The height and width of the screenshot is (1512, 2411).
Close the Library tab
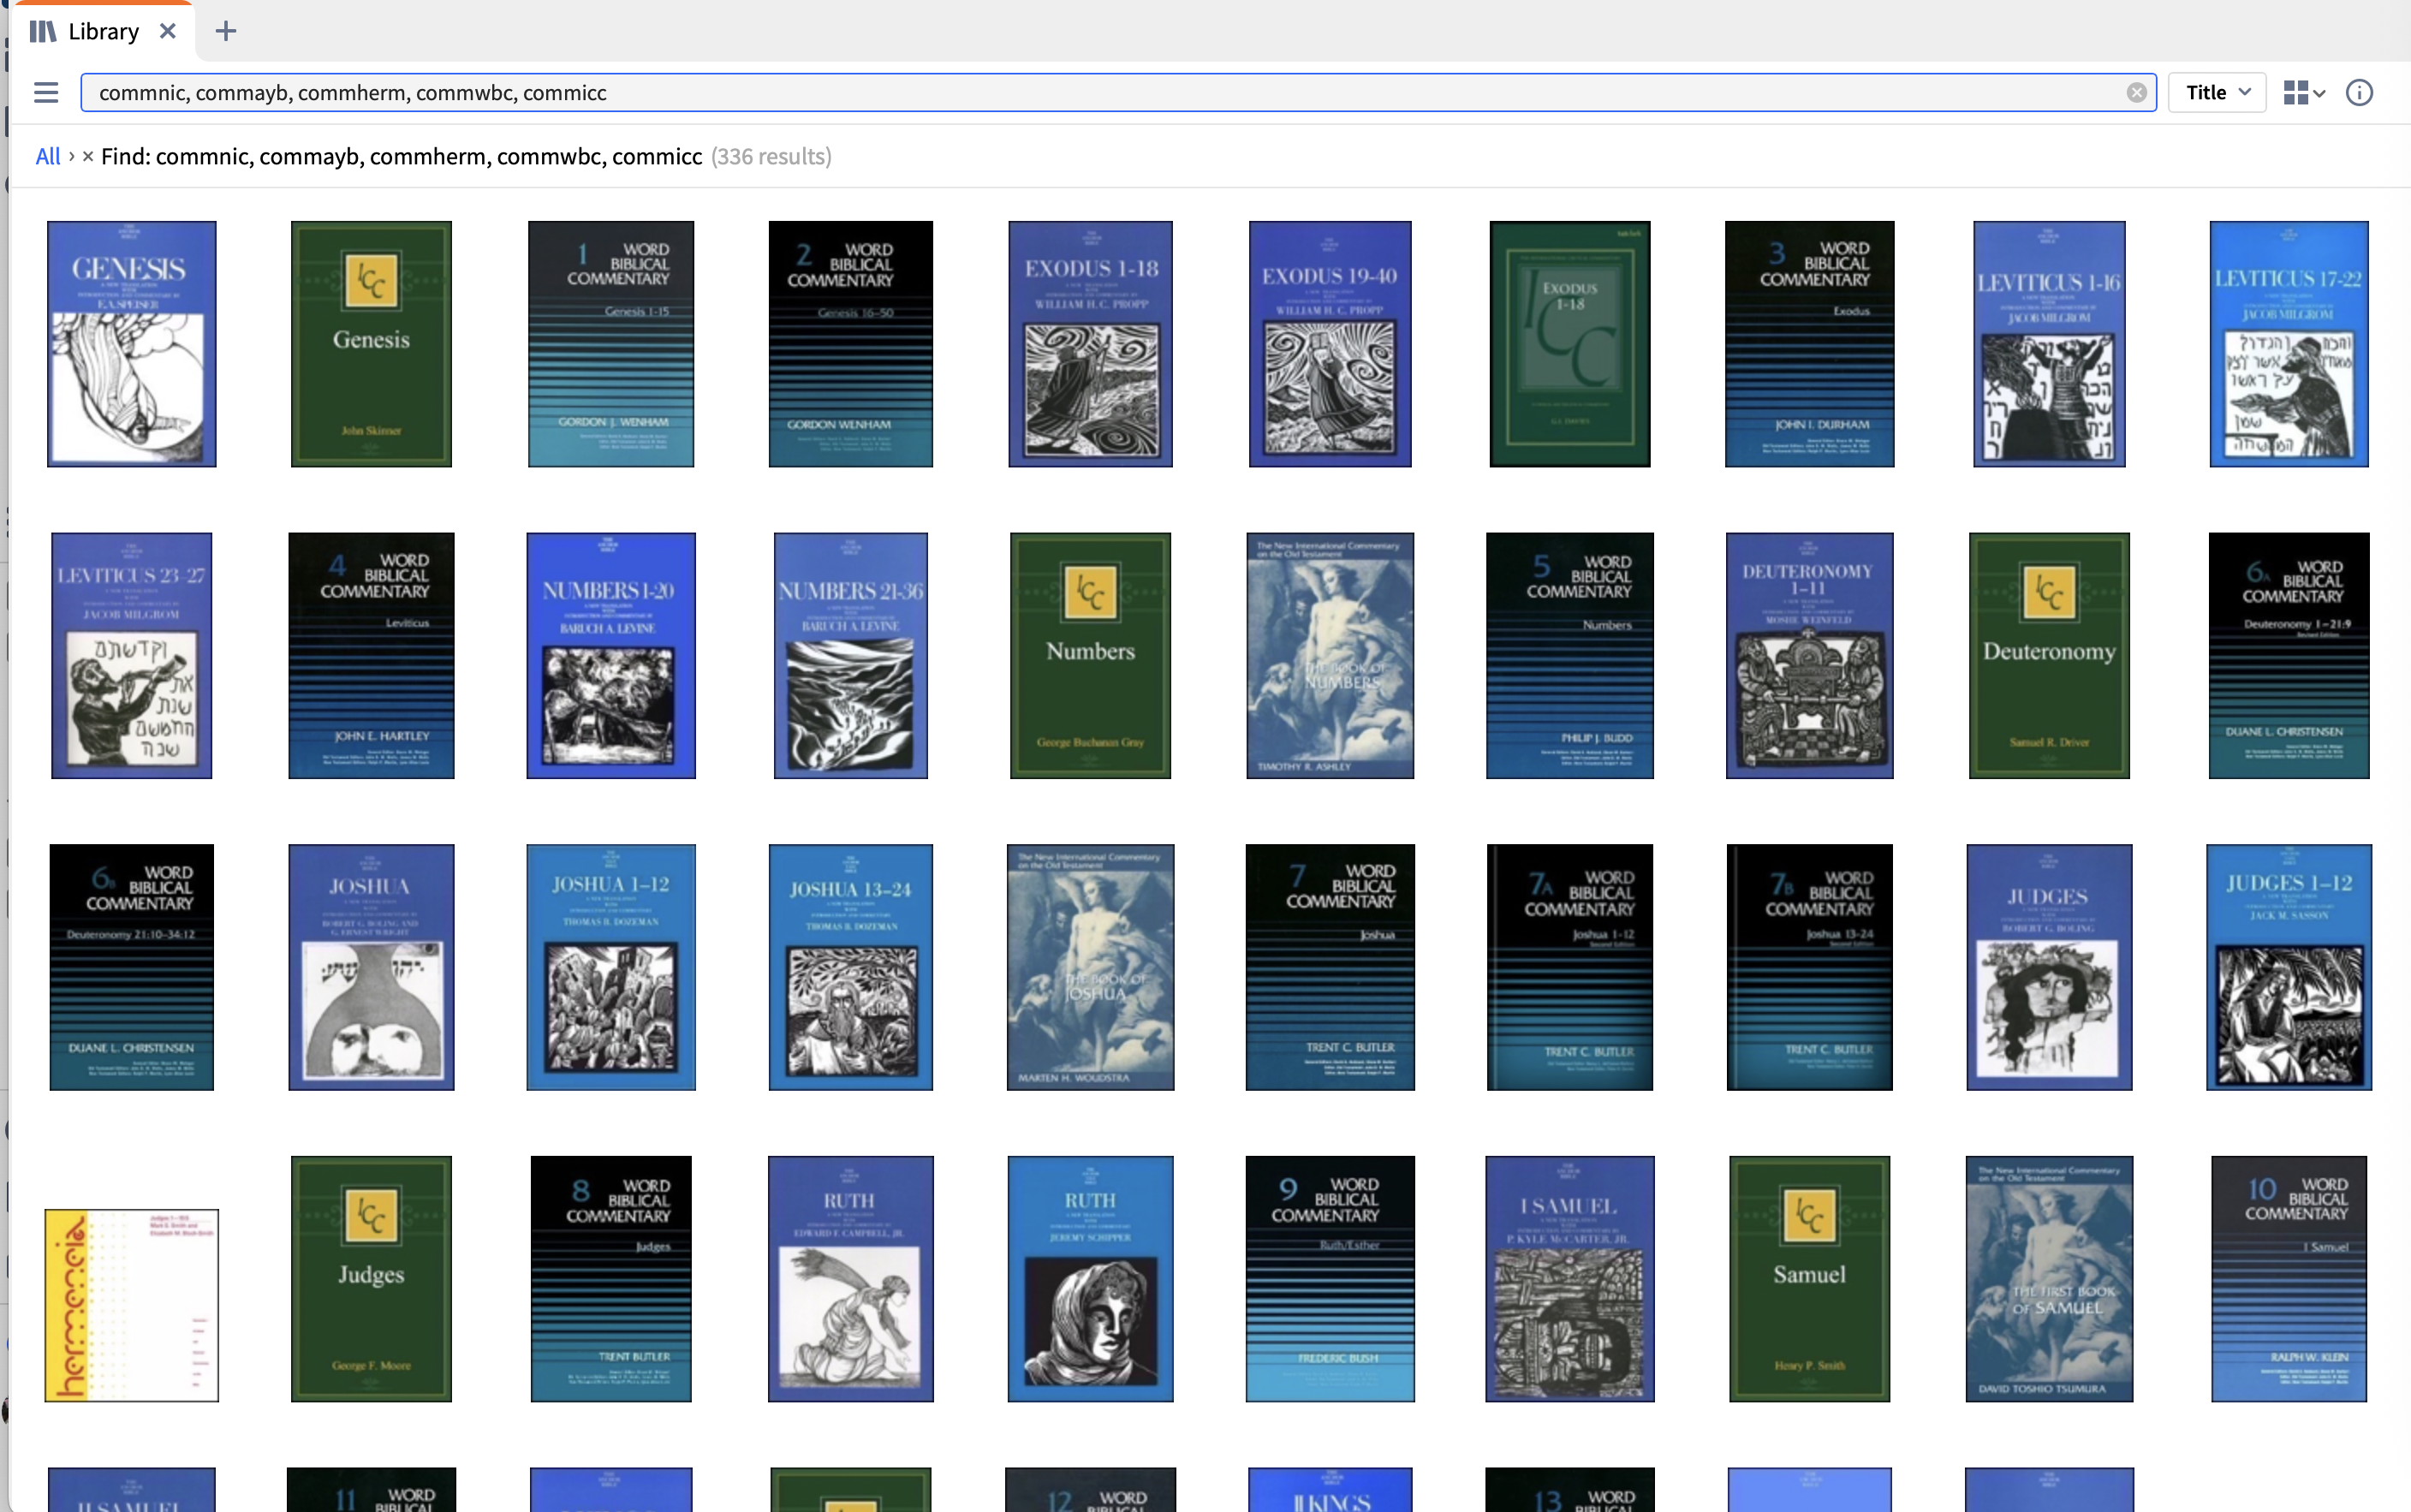point(168,31)
